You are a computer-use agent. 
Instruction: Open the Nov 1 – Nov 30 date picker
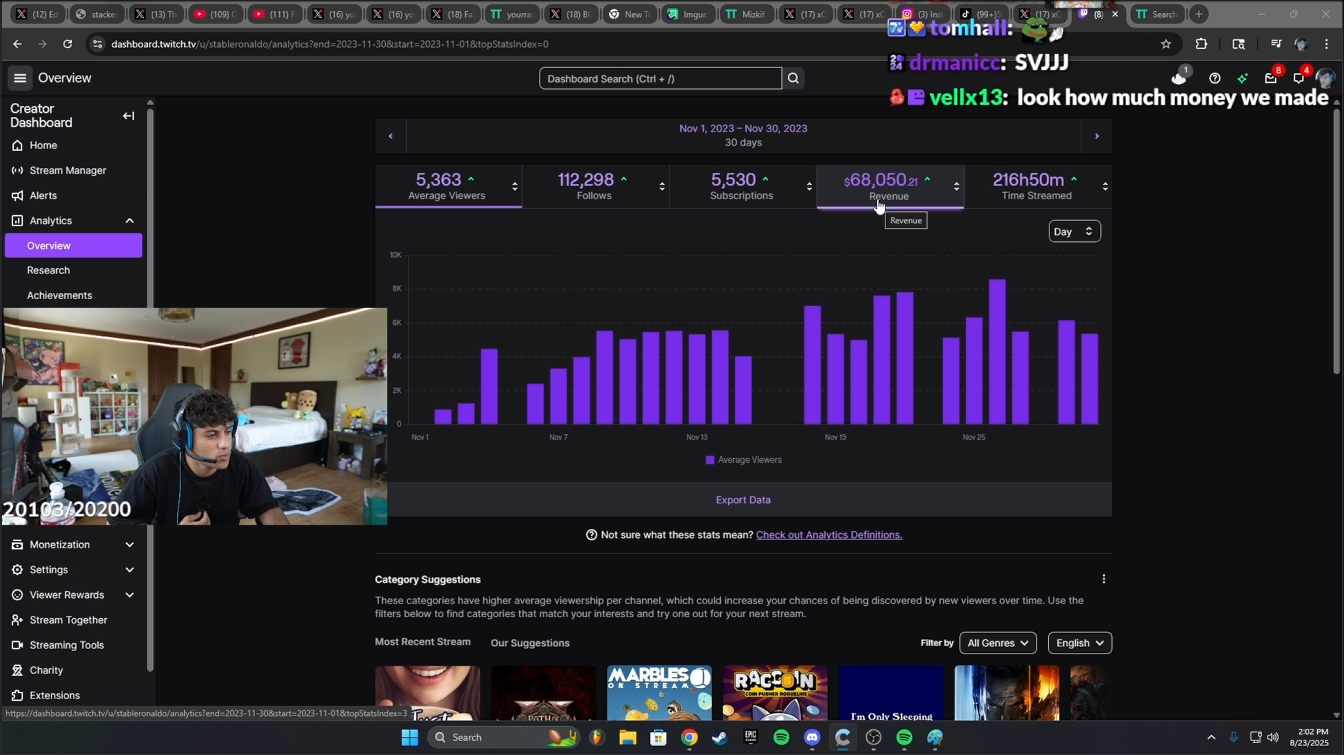(743, 136)
